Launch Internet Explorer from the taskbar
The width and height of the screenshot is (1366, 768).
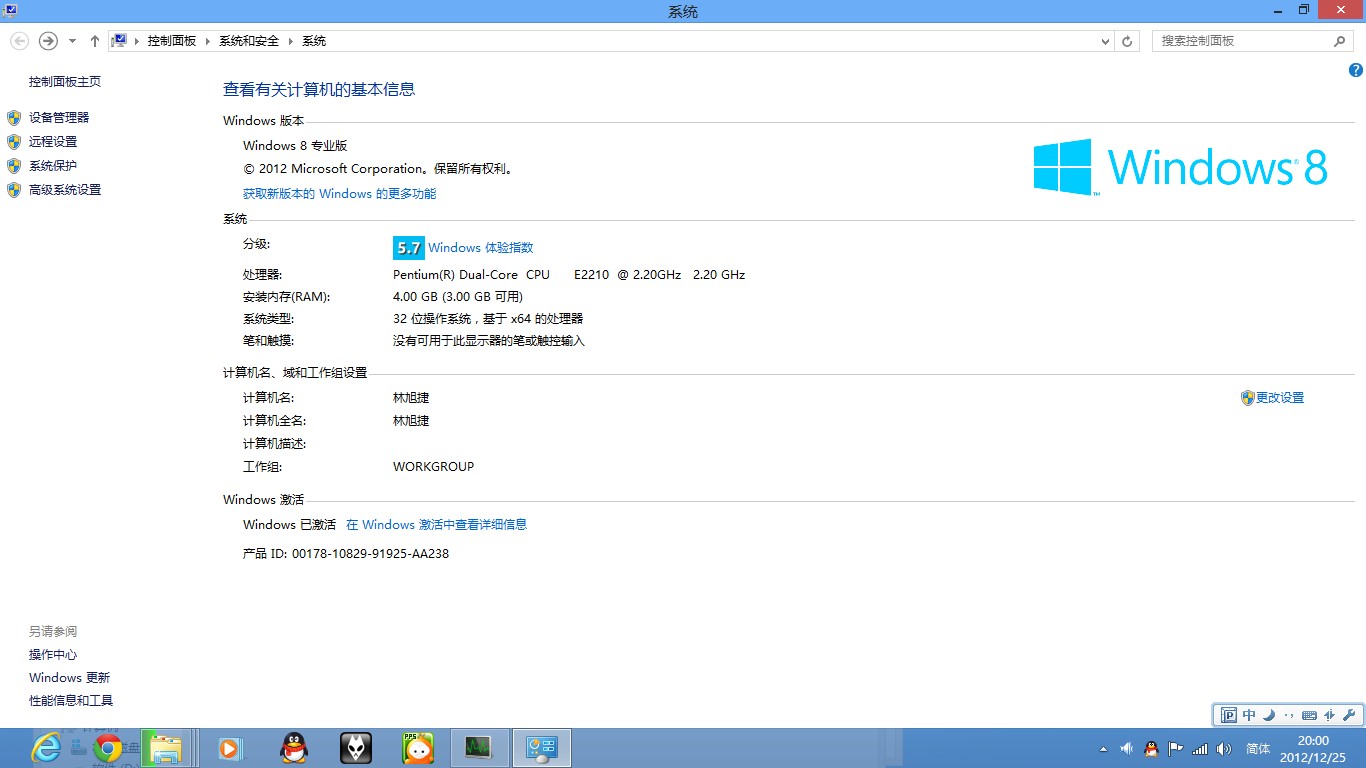[46, 748]
